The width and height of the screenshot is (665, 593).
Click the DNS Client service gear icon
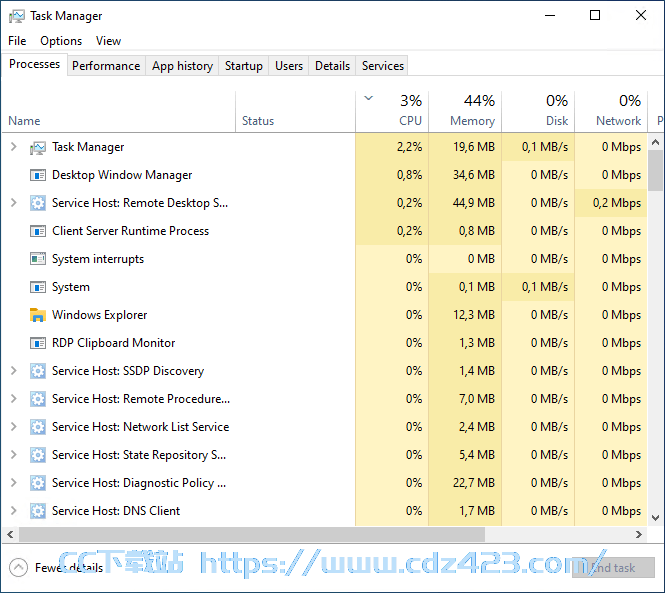(x=38, y=511)
